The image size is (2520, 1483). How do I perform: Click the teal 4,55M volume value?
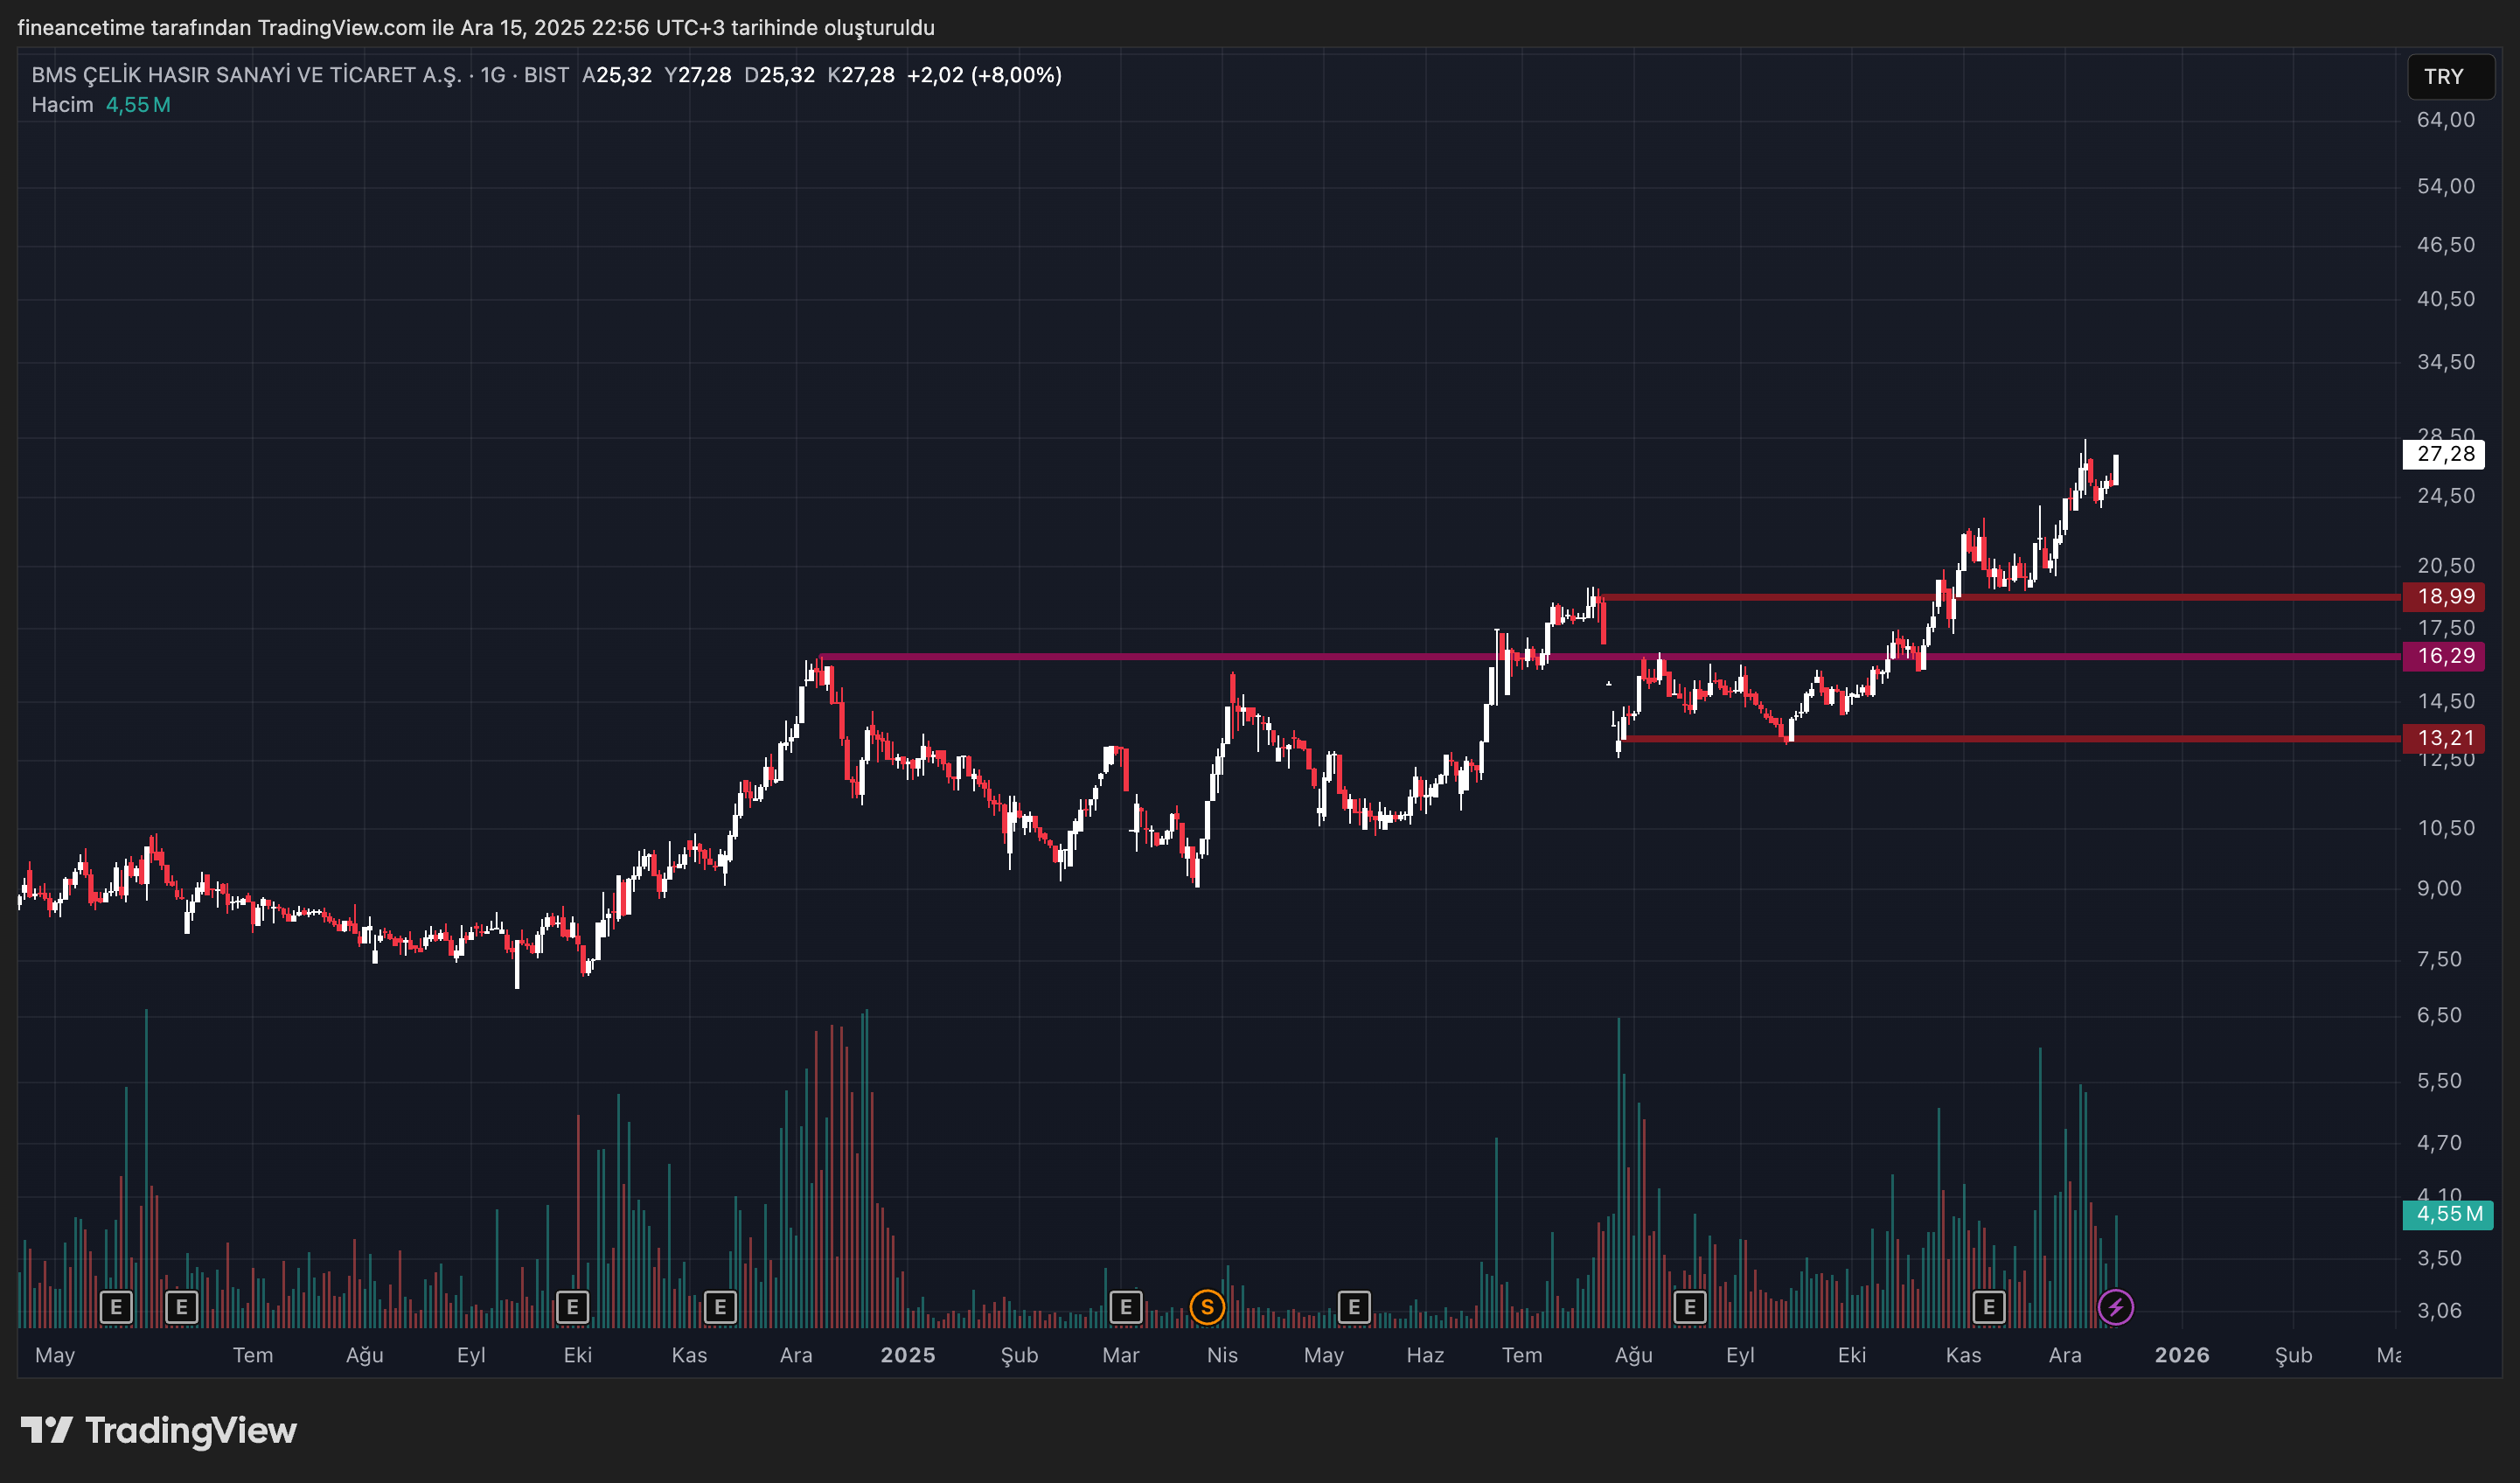[x=140, y=103]
